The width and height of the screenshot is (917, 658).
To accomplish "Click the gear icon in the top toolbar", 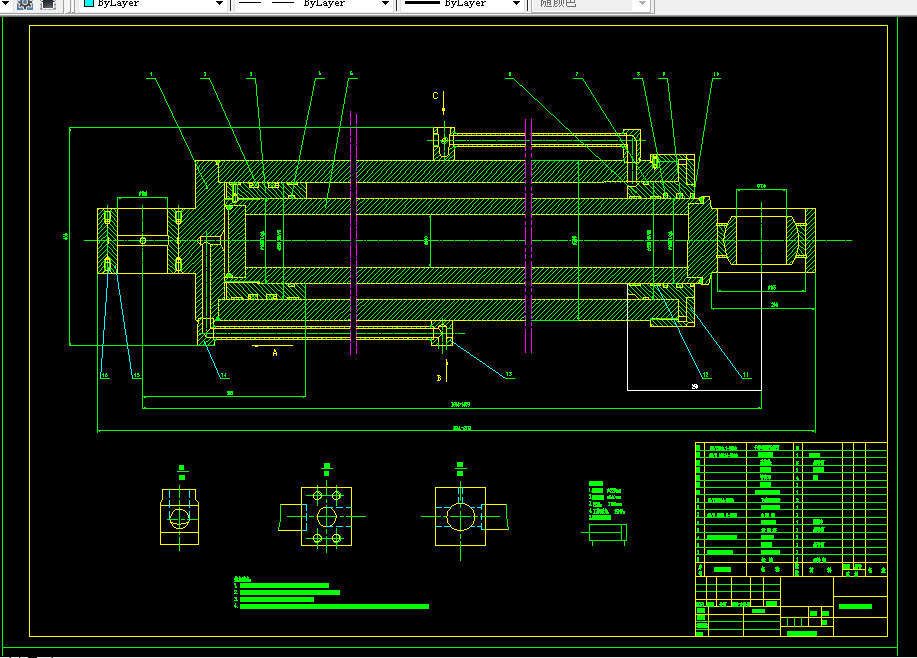I will [25, 4].
